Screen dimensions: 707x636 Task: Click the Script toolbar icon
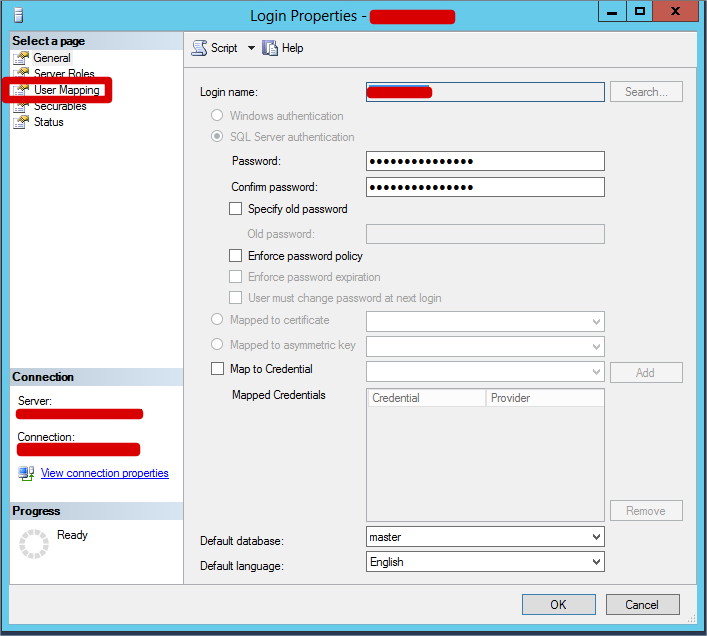tap(199, 48)
